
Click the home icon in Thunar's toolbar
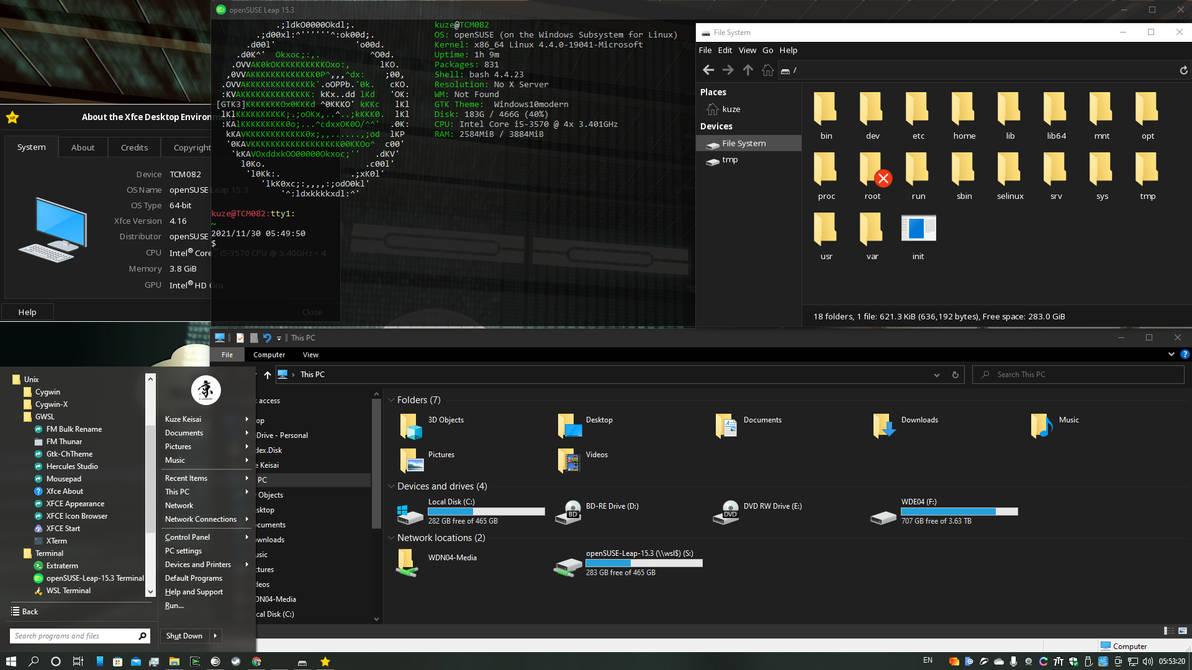[x=766, y=70]
